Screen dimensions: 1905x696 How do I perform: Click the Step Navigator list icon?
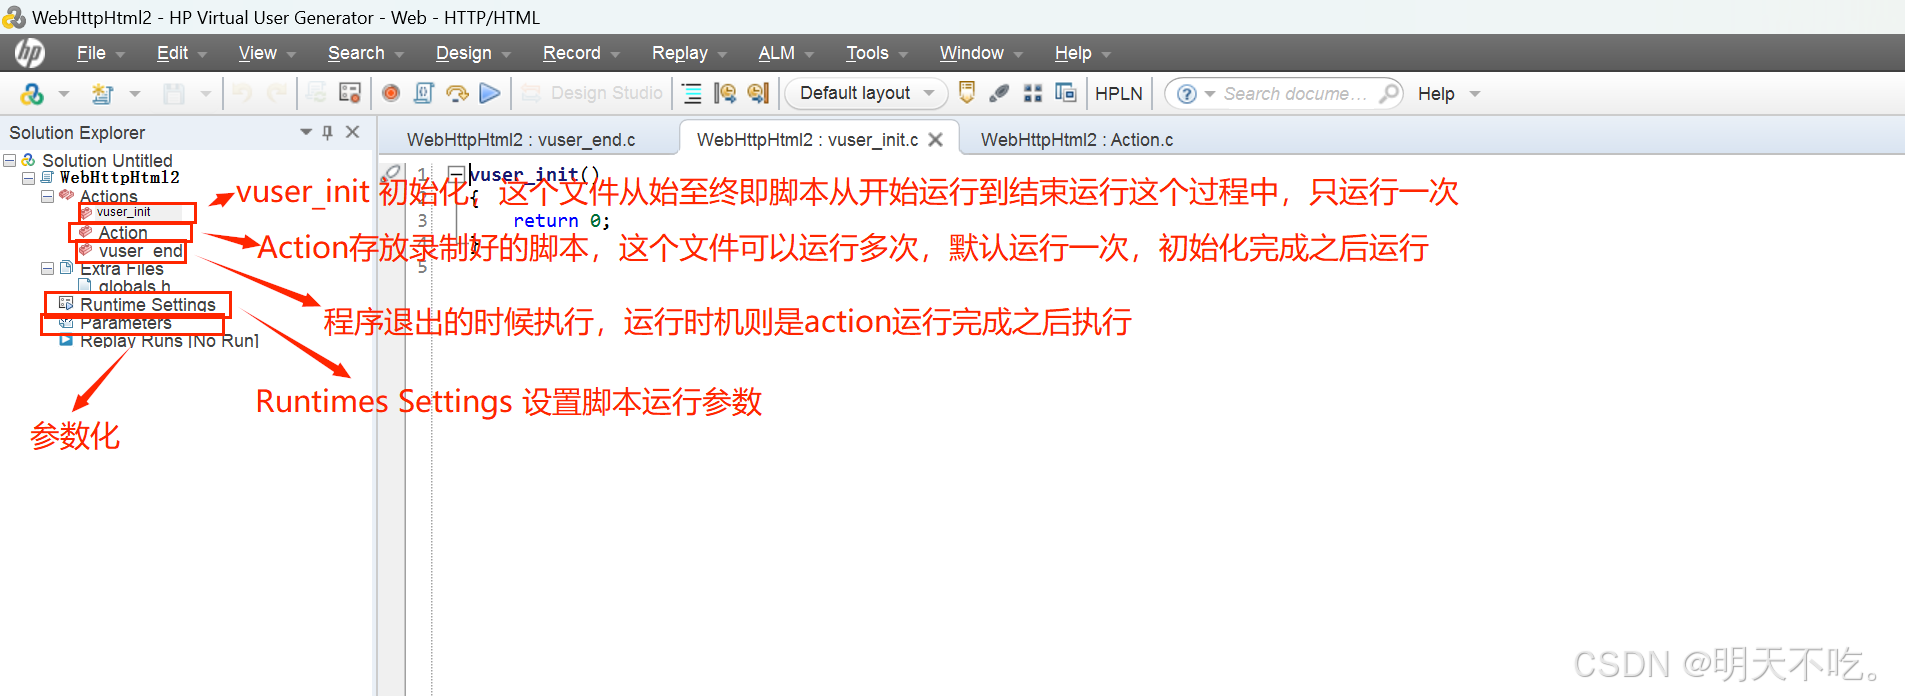692,93
